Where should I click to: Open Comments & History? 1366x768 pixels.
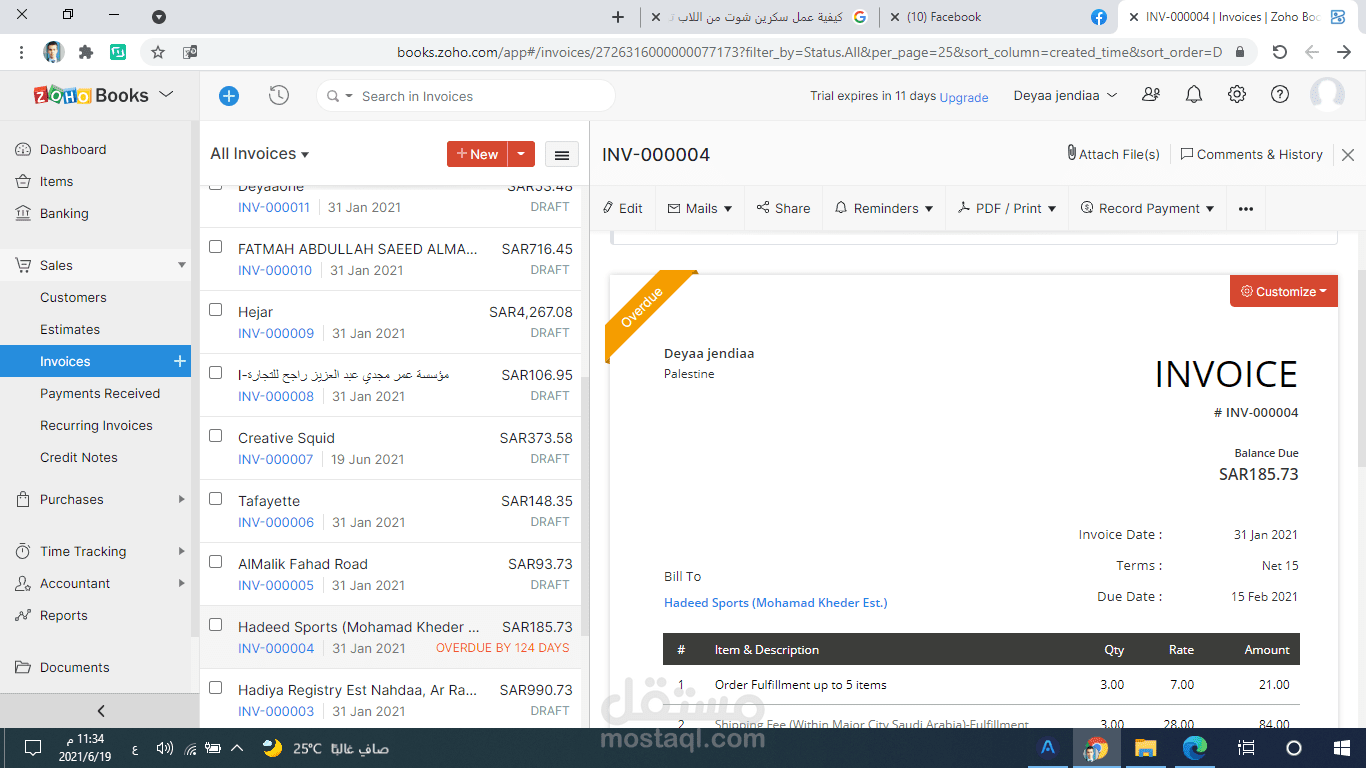click(x=1251, y=154)
